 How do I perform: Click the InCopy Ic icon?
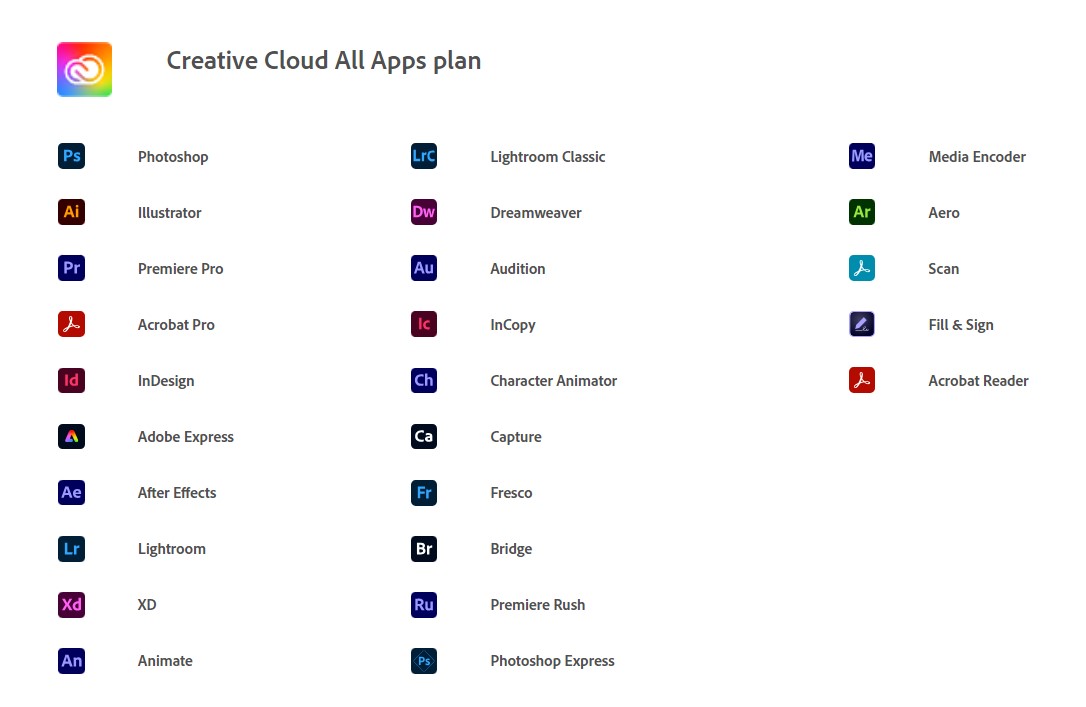pos(424,324)
